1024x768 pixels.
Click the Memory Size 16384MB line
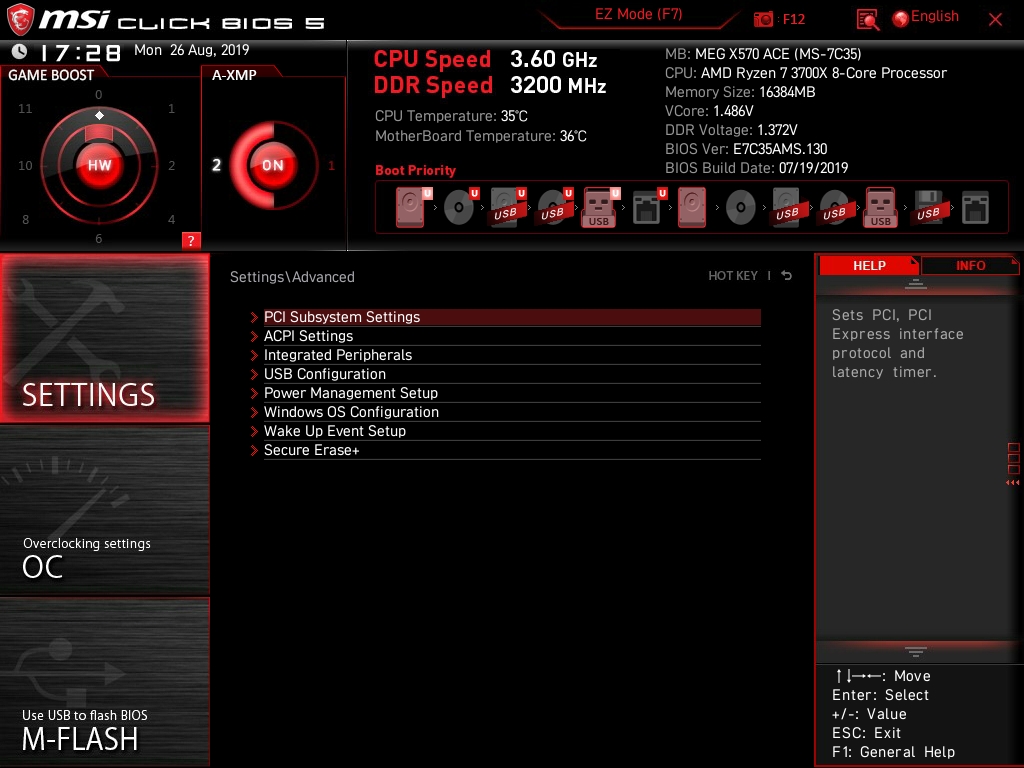(740, 92)
